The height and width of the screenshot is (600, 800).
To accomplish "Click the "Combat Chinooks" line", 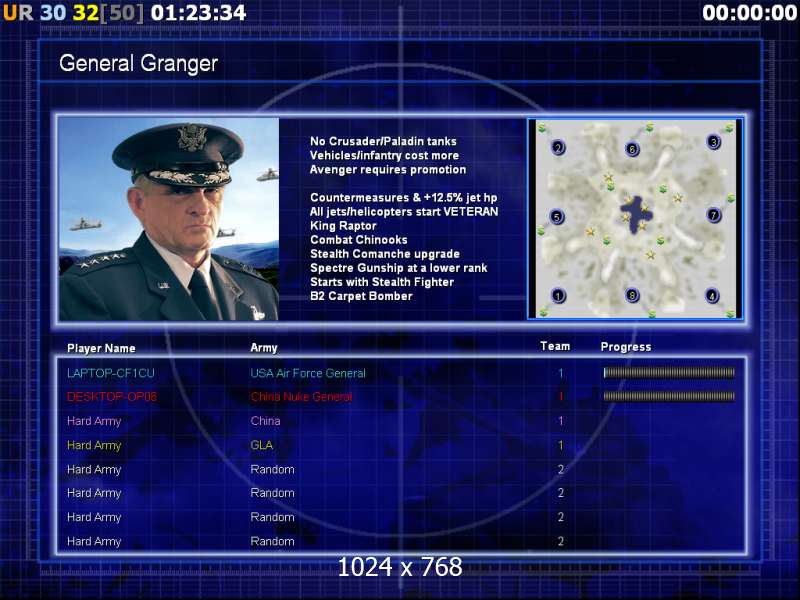I will (x=359, y=239).
